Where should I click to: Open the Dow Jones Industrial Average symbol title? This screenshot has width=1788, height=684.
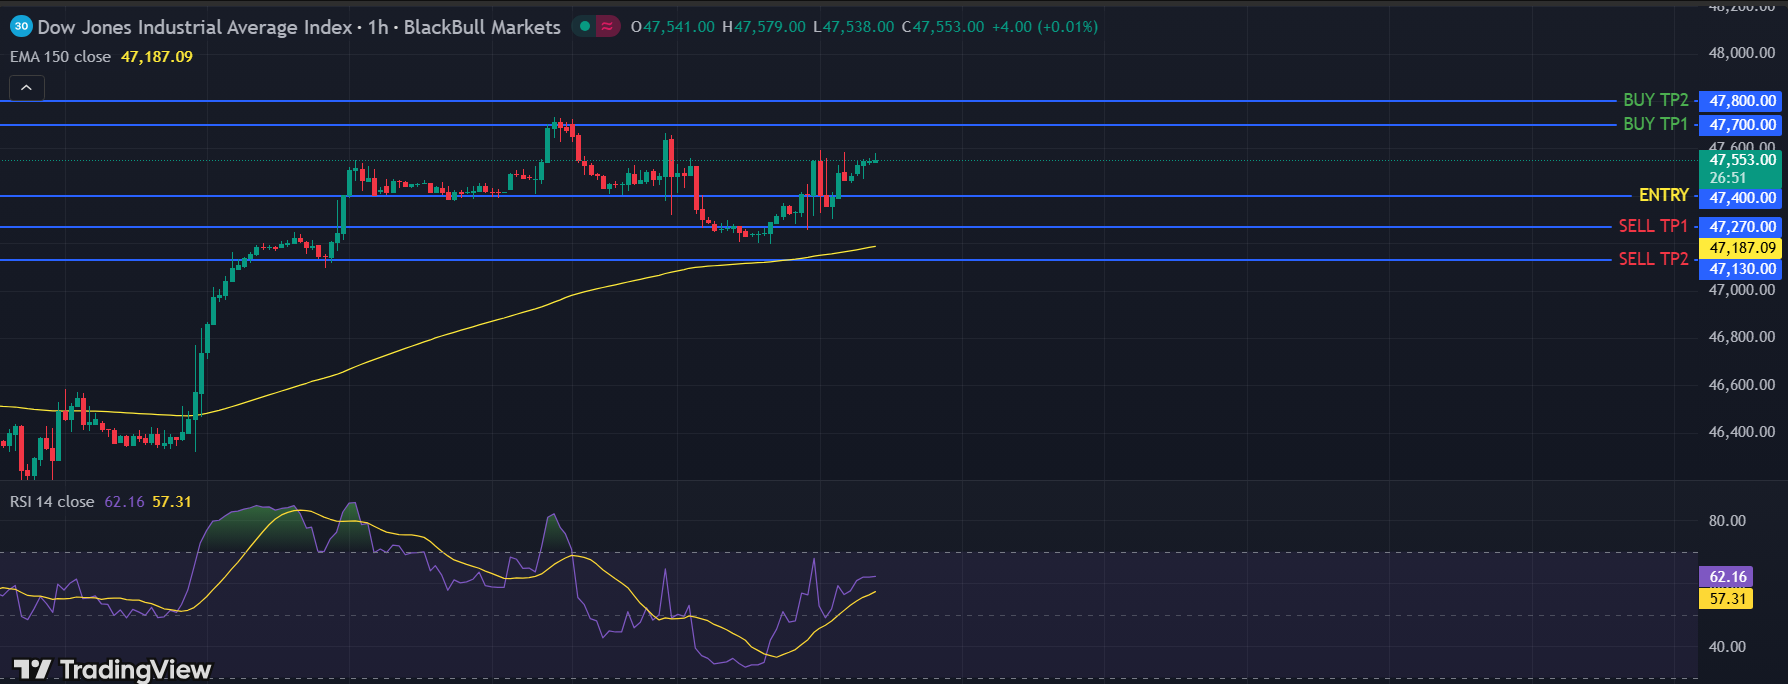point(195,27)
